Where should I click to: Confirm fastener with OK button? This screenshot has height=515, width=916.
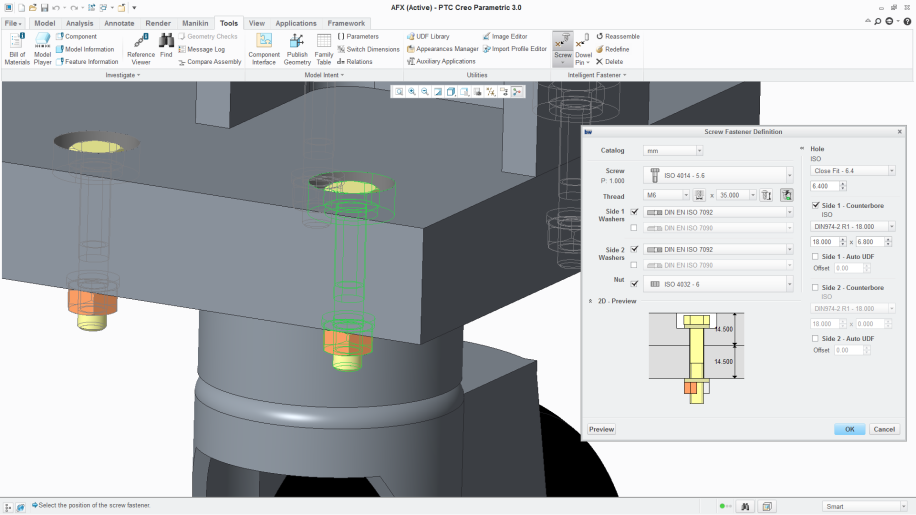click(849, 429)
